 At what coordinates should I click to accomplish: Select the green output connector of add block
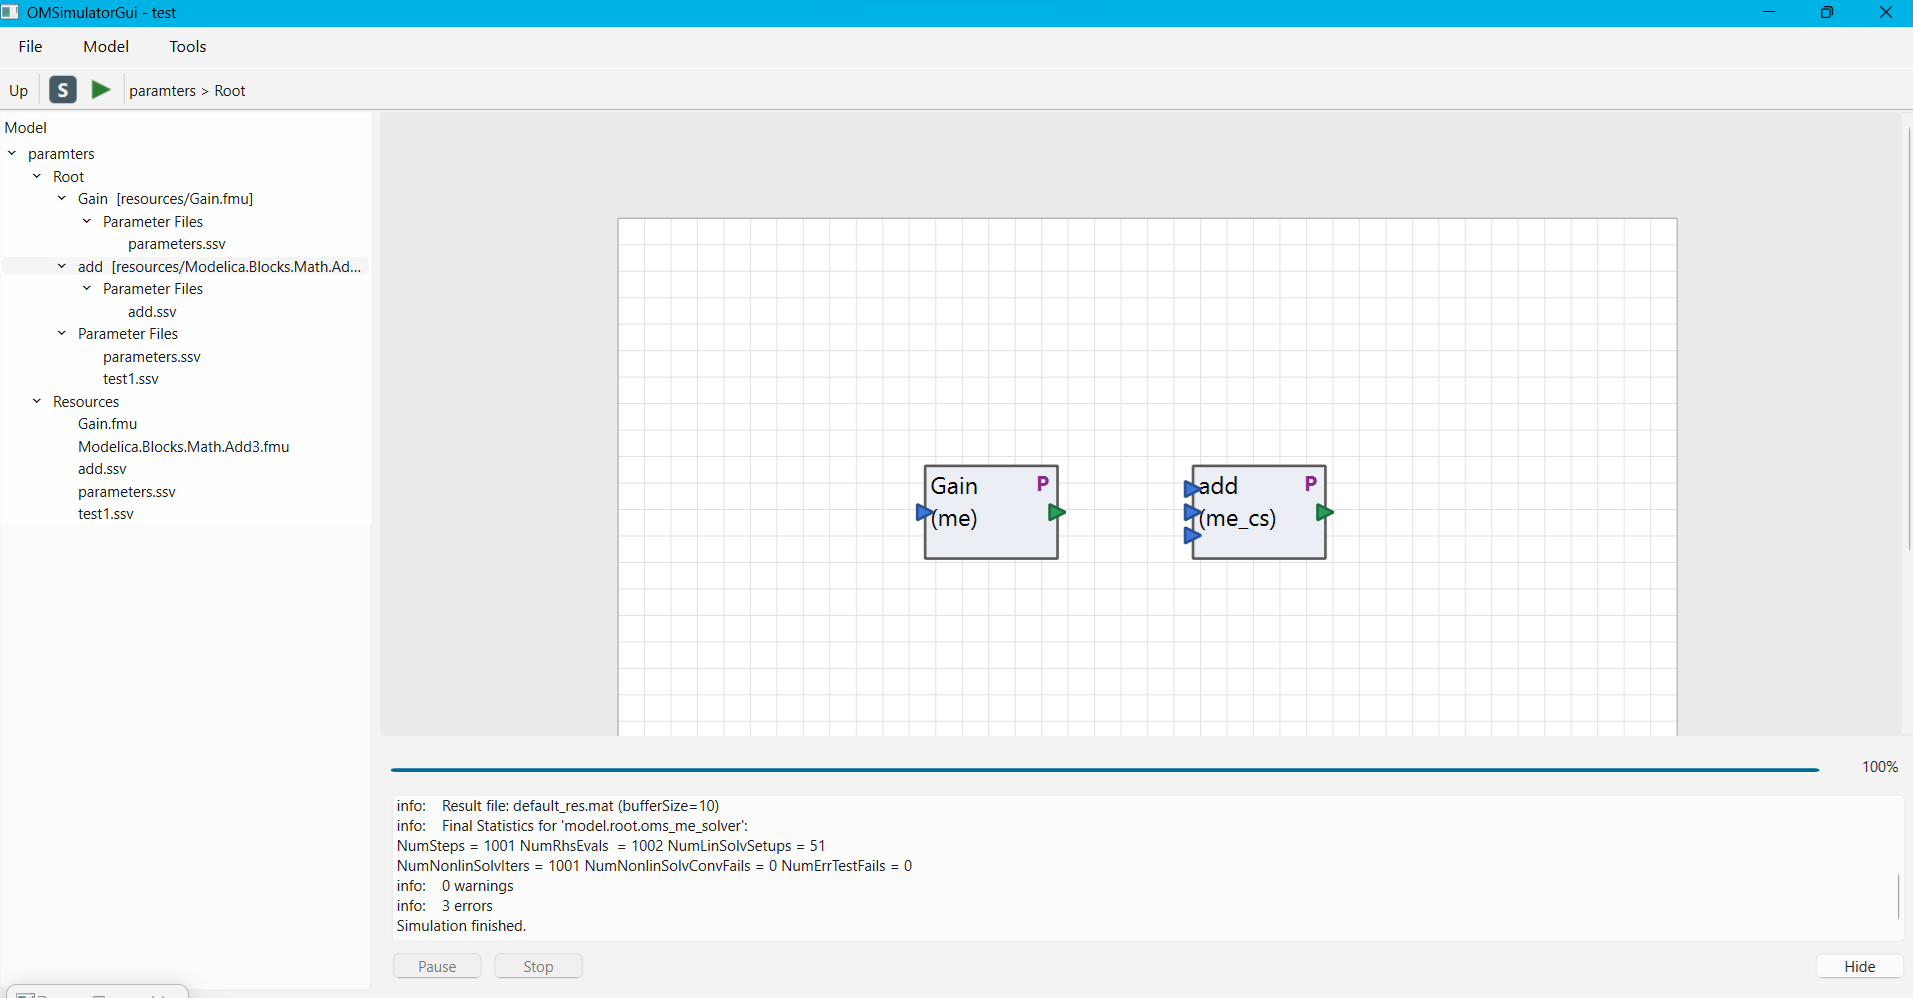tap(1325, 513)
